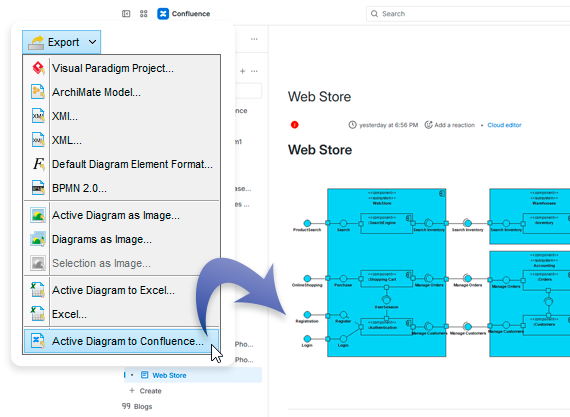Open the app switcher grid icon
570x417 pixels.
tap(144, 14)
